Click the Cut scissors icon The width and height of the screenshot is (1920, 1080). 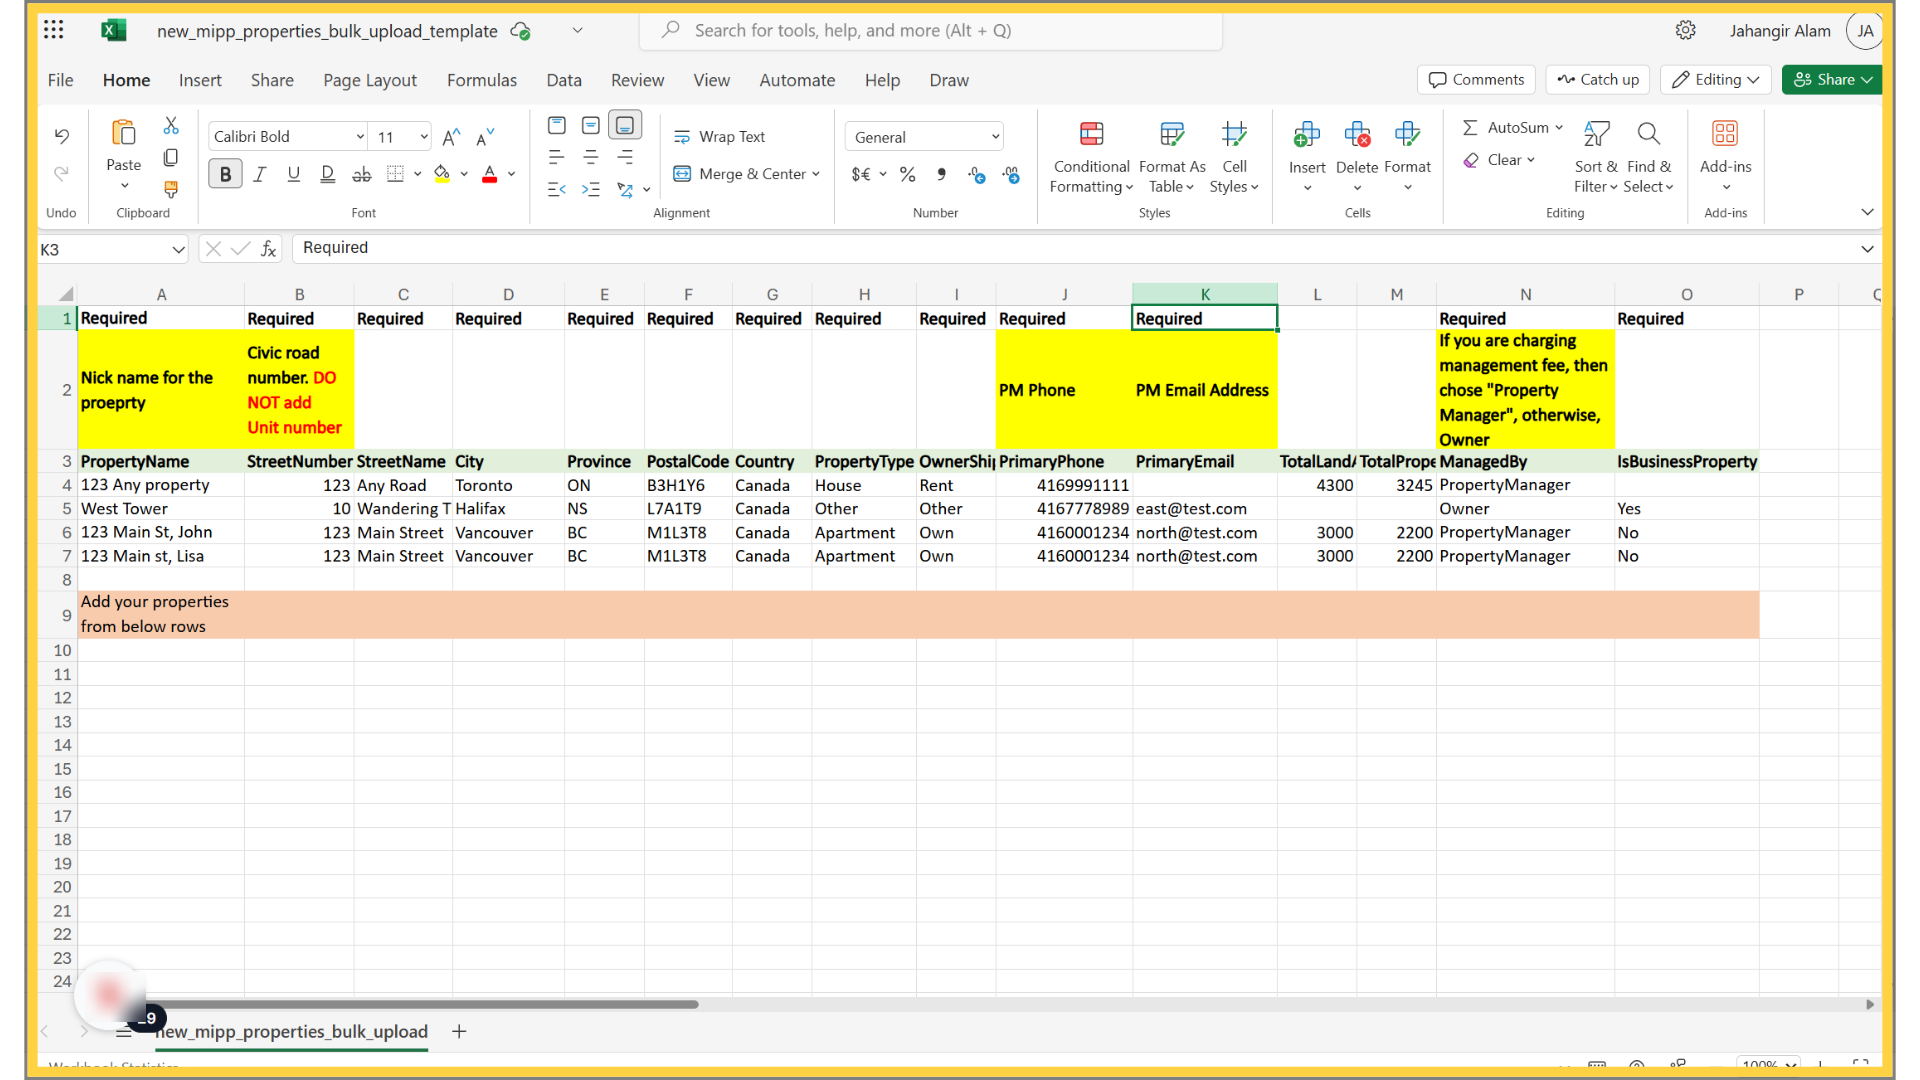click(x=171, y=126)
